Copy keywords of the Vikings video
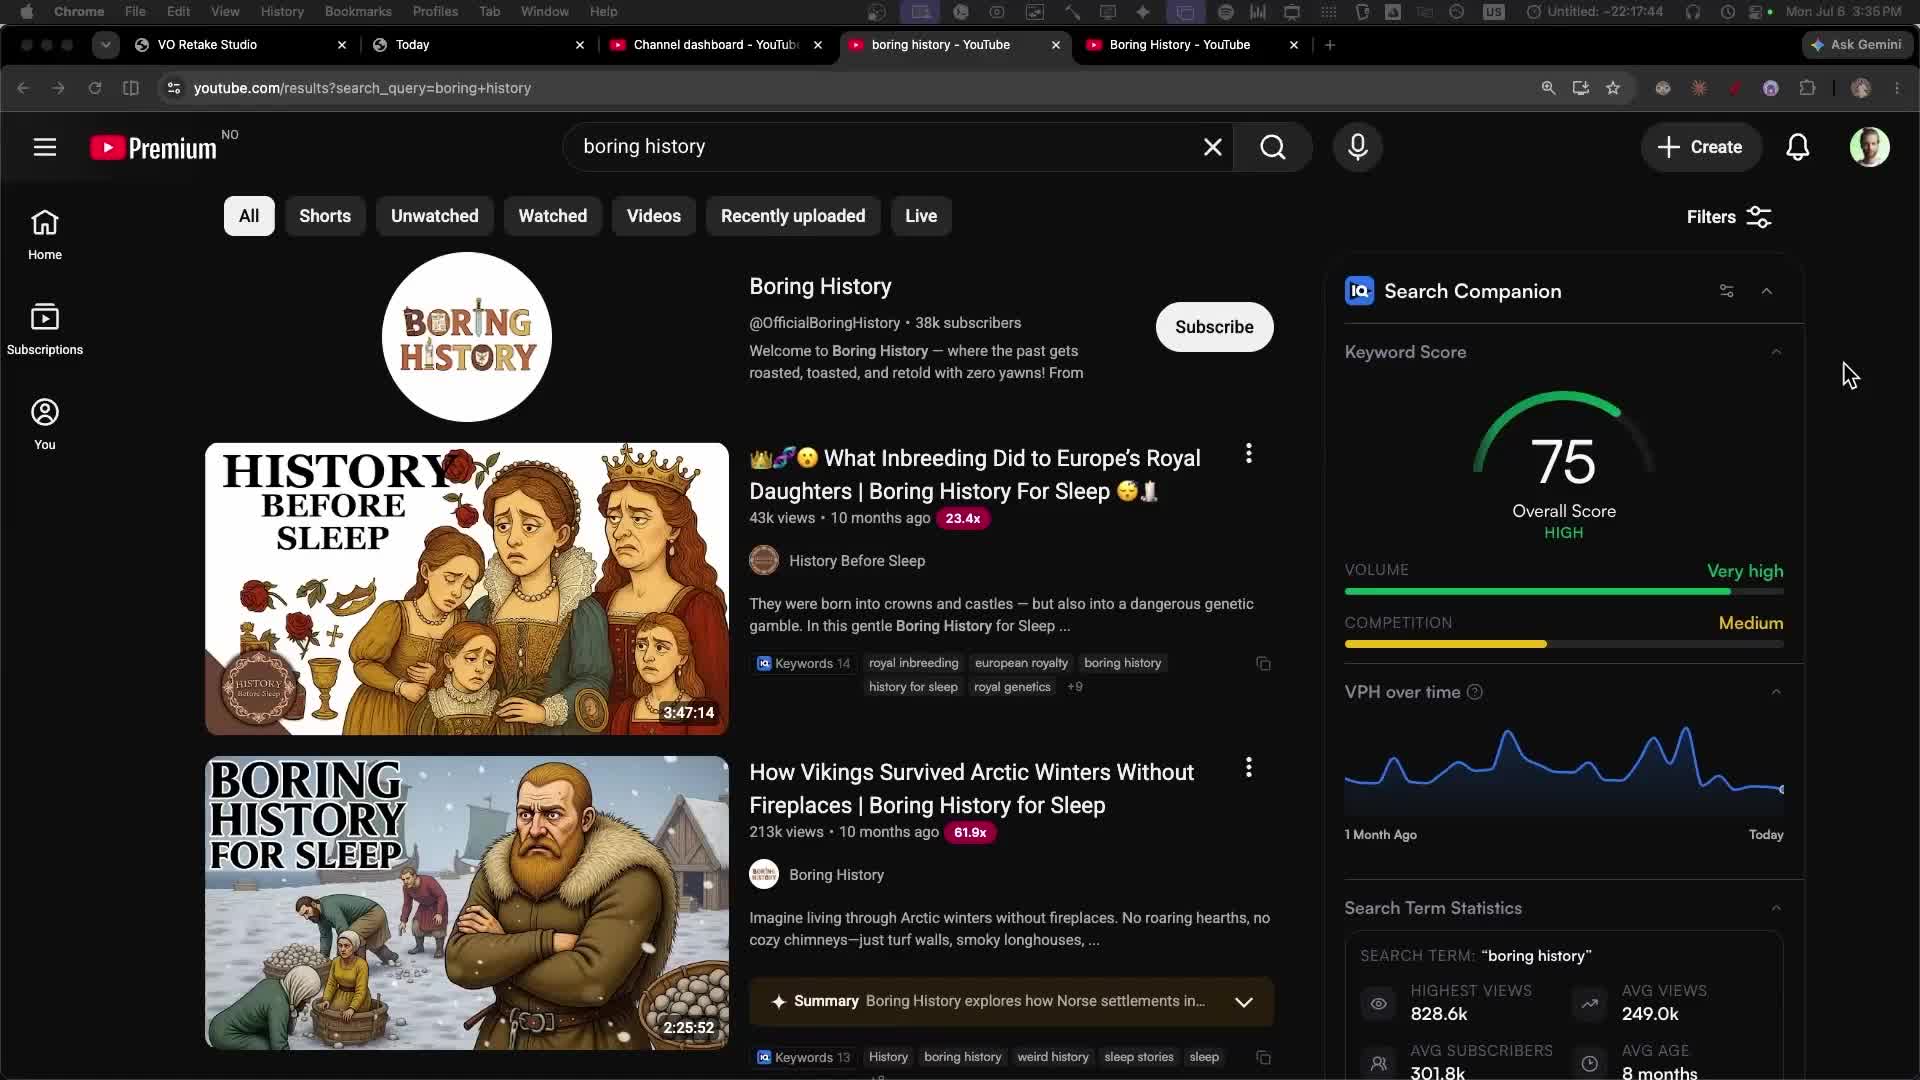Viewport: 1920px width, 1080px height. tap(1263, 1058)
